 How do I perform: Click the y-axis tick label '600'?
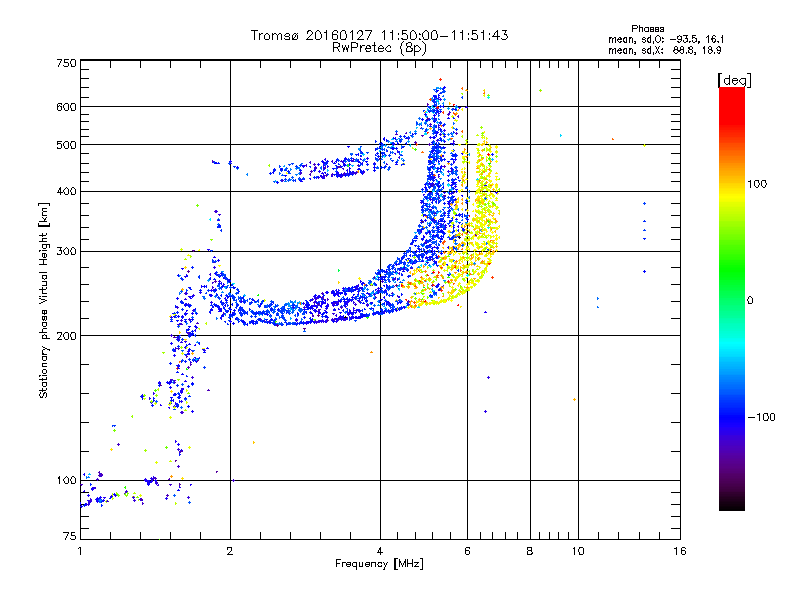point(66,107)
